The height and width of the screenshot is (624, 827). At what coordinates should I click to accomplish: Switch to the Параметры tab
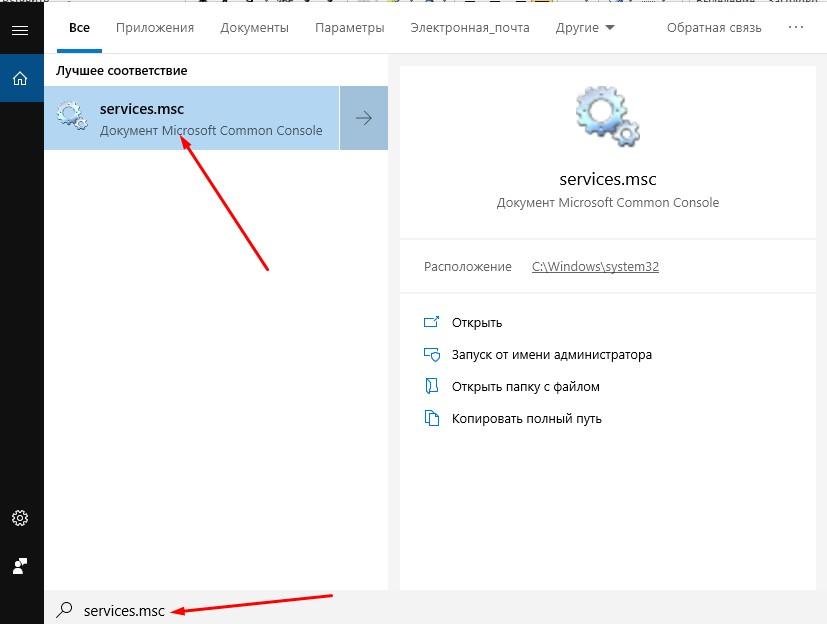point(349,27)
